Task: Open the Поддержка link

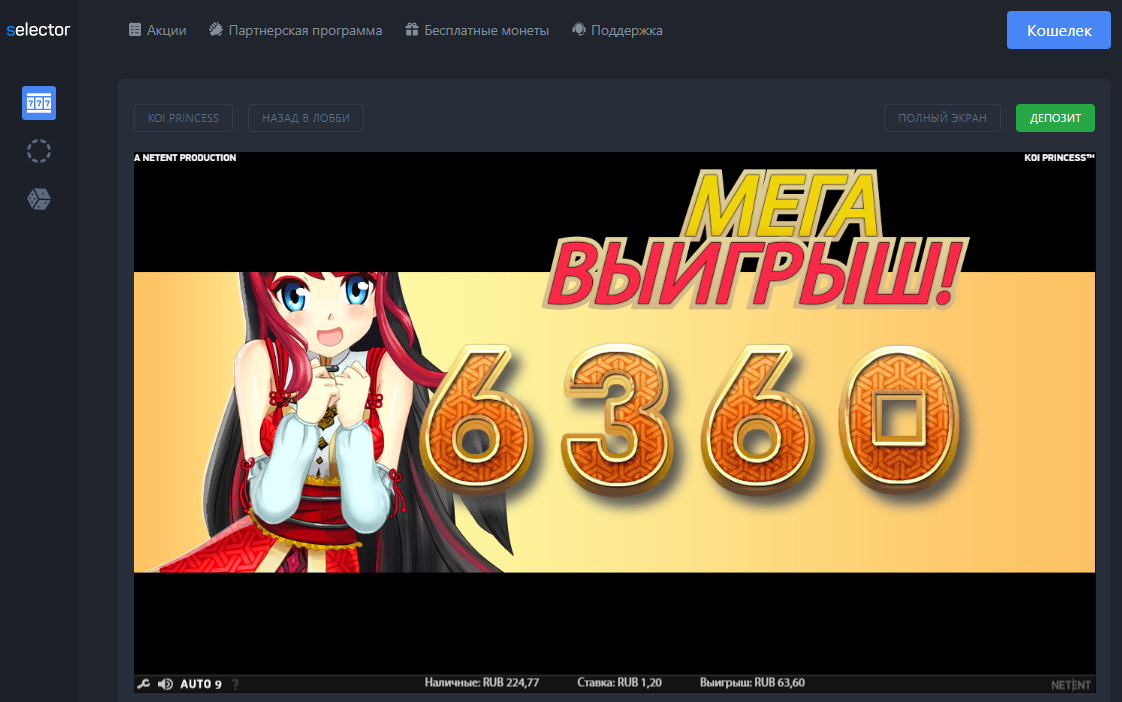Action: [x=618, y=30]
